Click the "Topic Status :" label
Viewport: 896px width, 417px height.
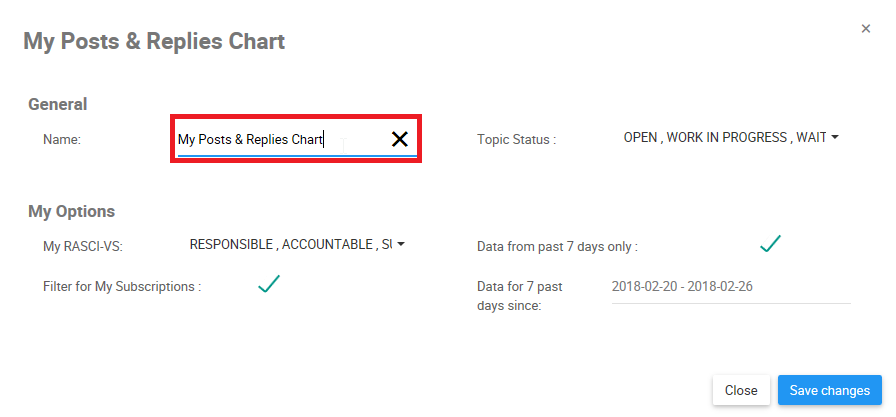pos(516,140)
